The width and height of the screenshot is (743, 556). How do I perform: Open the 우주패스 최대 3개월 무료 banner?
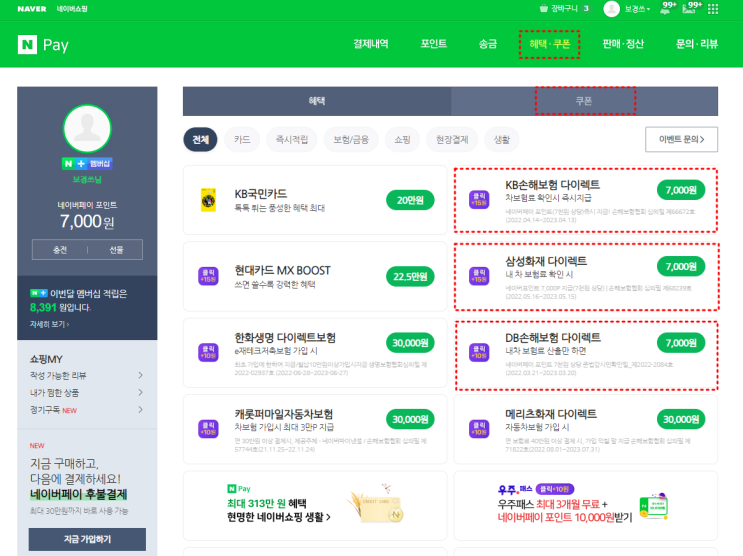586,505
